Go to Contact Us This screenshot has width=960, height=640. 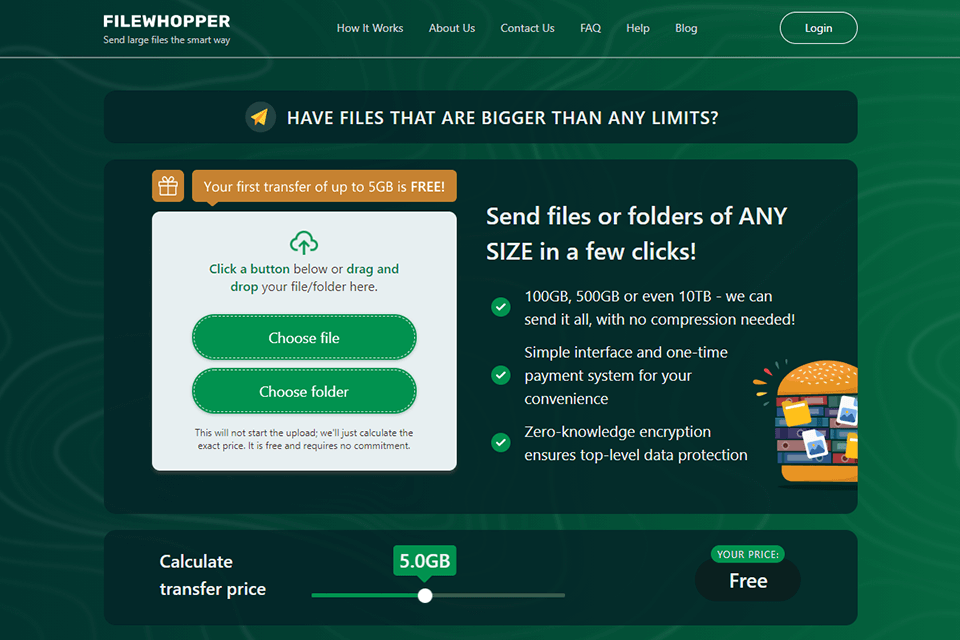pos(527,28)
